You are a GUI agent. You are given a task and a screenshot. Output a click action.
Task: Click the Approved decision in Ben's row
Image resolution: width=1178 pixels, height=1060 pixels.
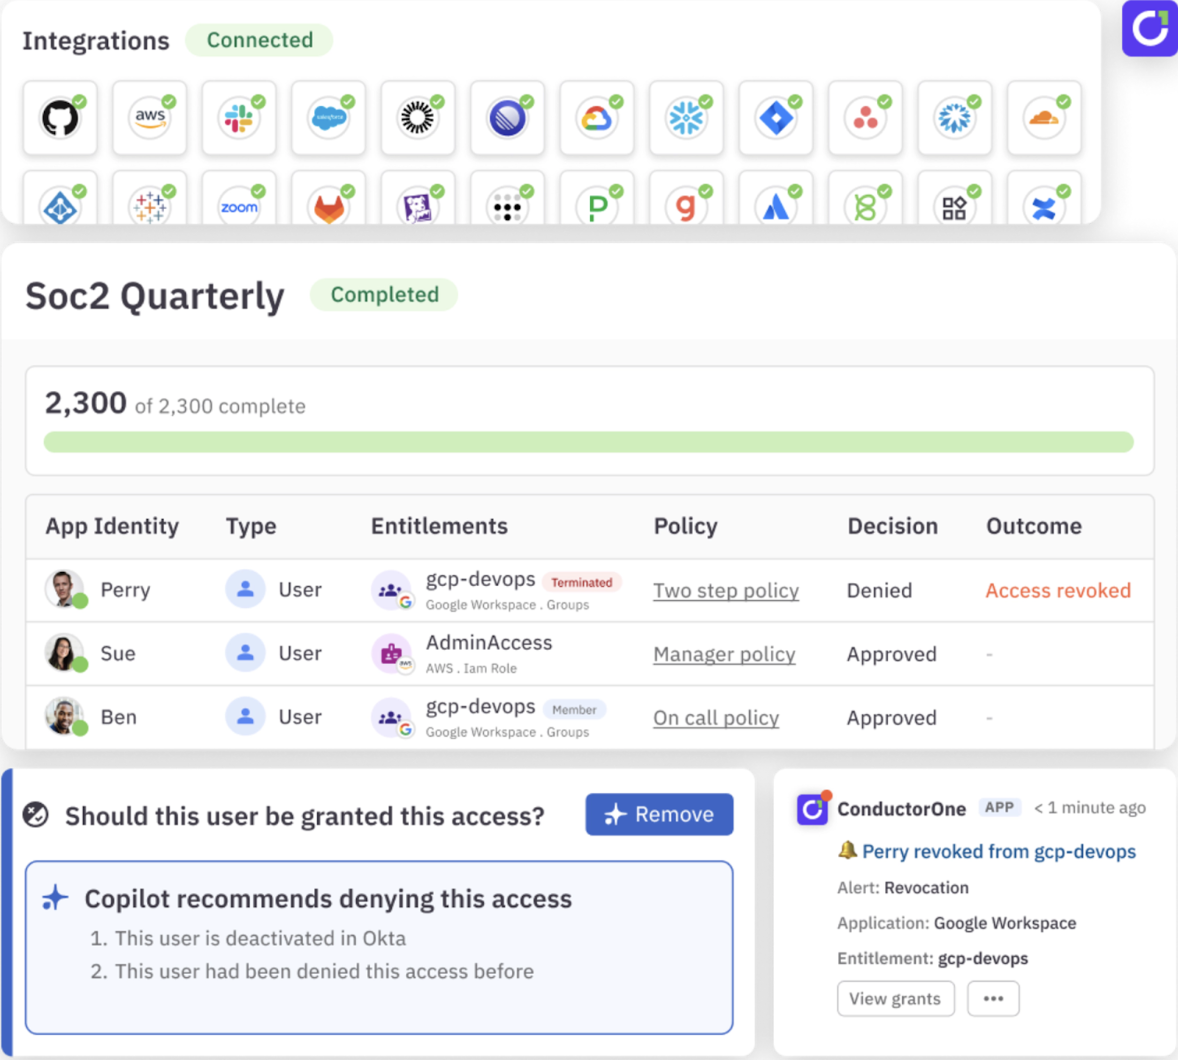[892, 718]
